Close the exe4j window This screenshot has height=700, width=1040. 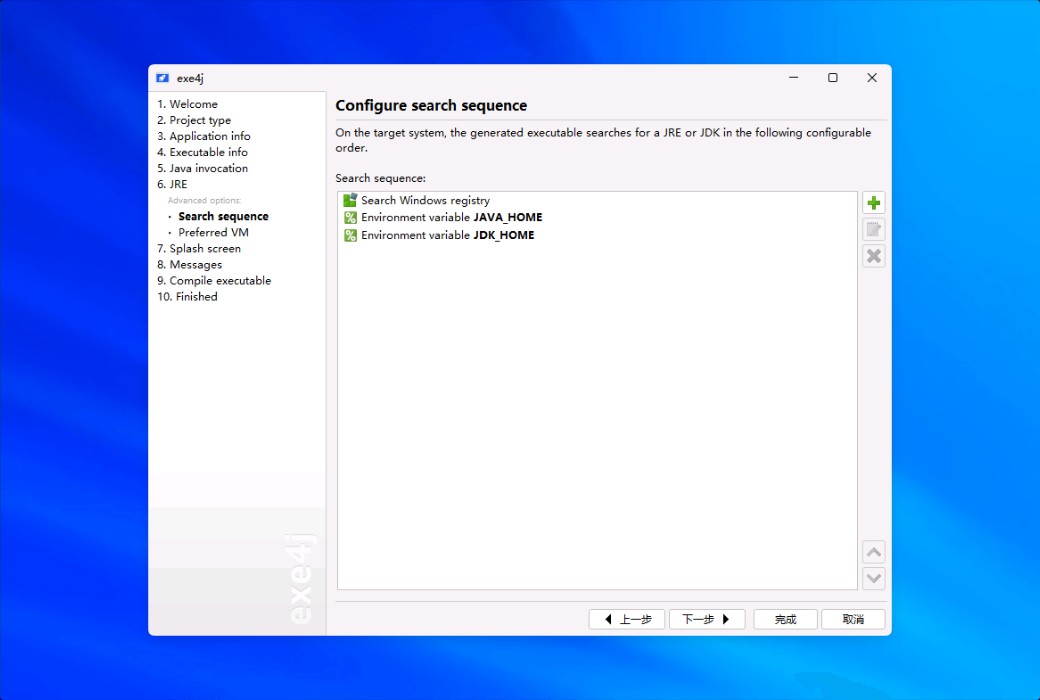(x=872, y=78)
